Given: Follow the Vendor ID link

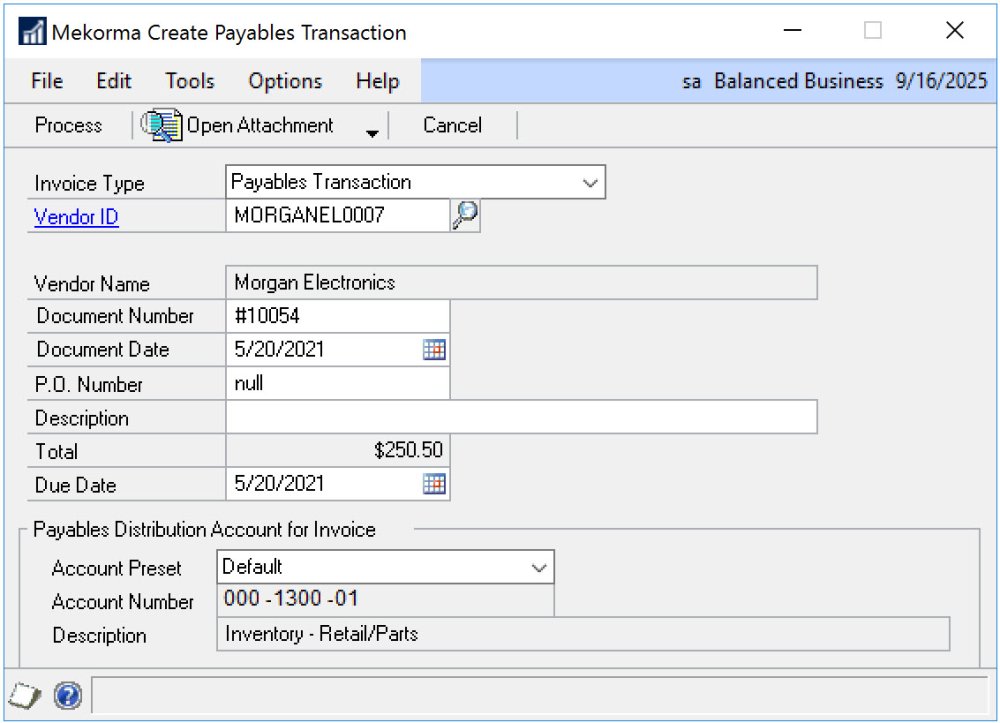Looking at the screenshot, I should point(75,217).
